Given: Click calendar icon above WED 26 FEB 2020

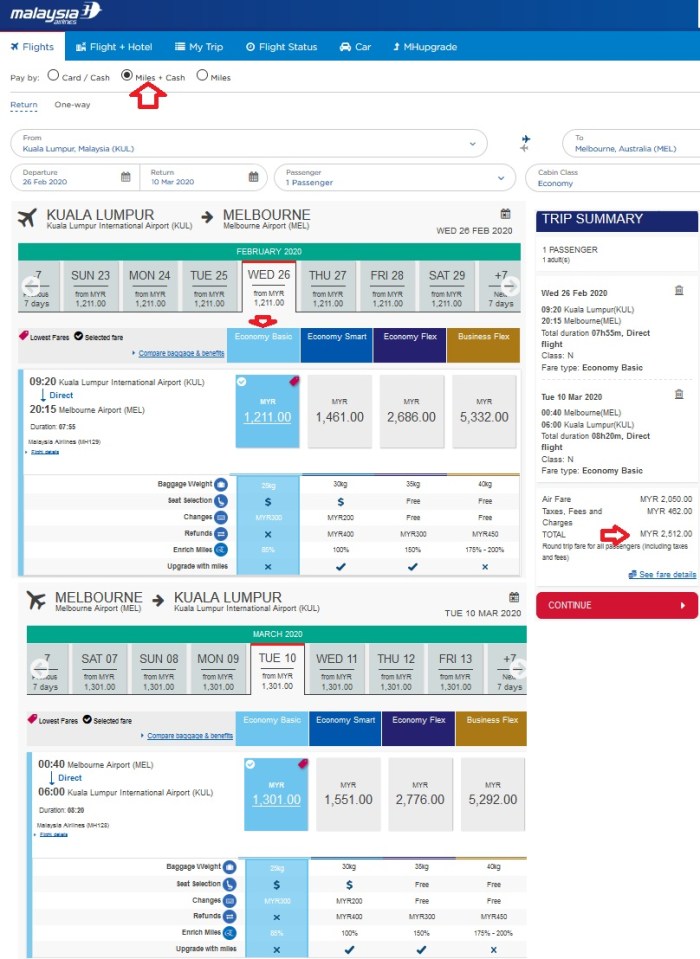Looking at the screenshot, I should [x=505, y=214].
